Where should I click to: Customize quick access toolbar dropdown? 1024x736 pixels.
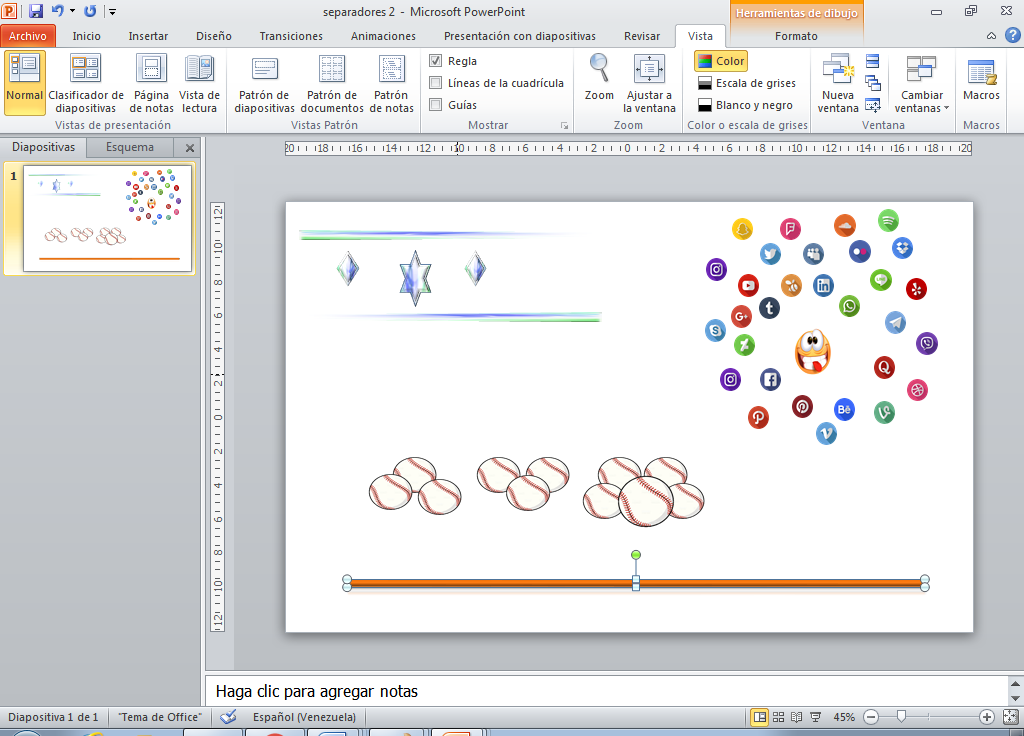pos(112,11)
